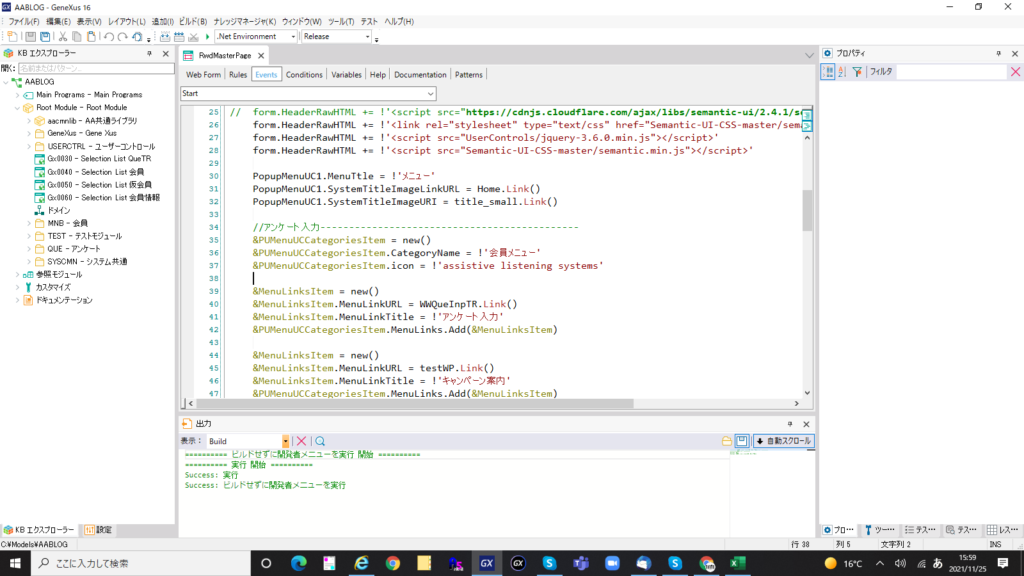
Task: Save all objects using toolbar icon
Action: [45, 37]
